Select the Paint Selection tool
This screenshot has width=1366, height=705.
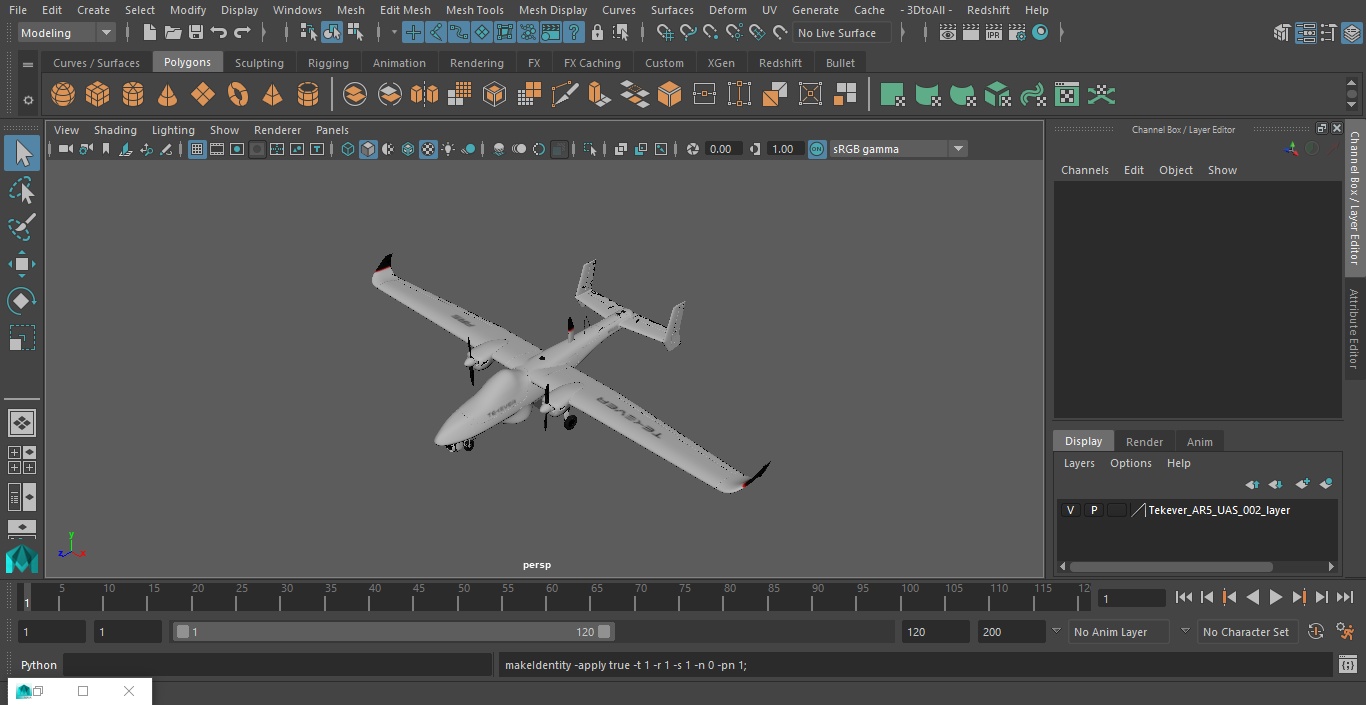pyautogui.click(x=22, y=227)
